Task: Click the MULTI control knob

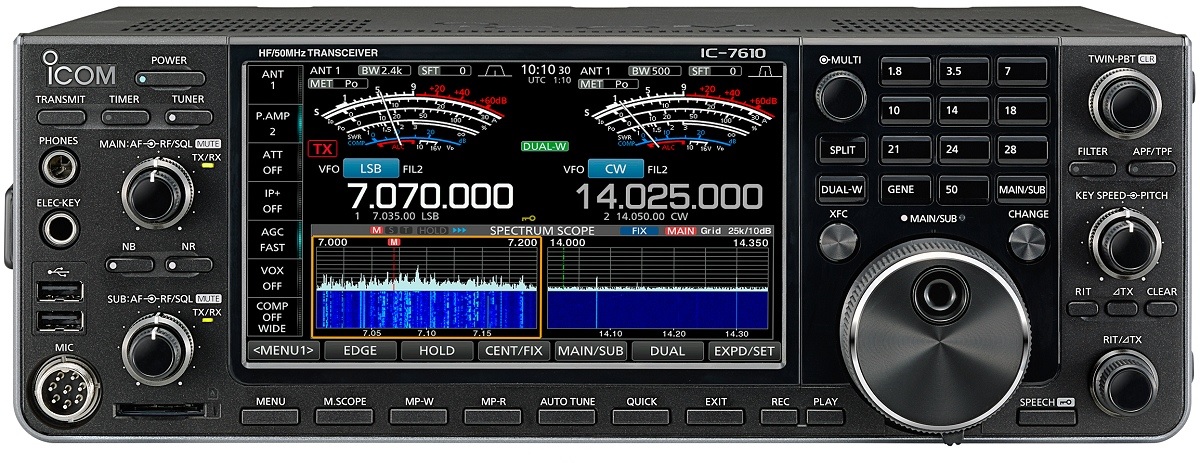Action: [x=840, y=98]
